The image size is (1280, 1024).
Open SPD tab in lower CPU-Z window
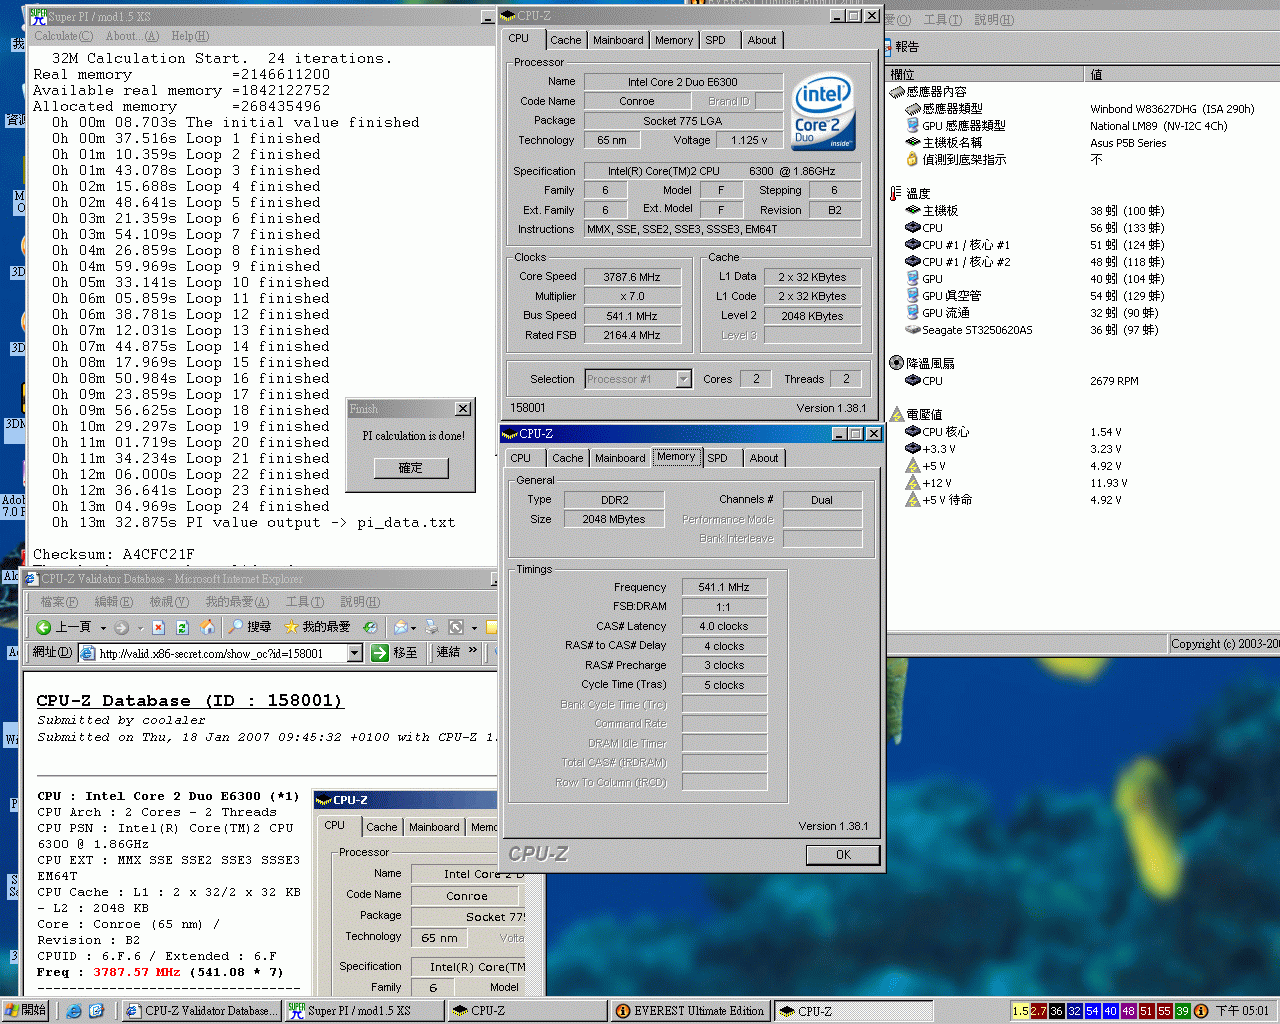[717, 458]
